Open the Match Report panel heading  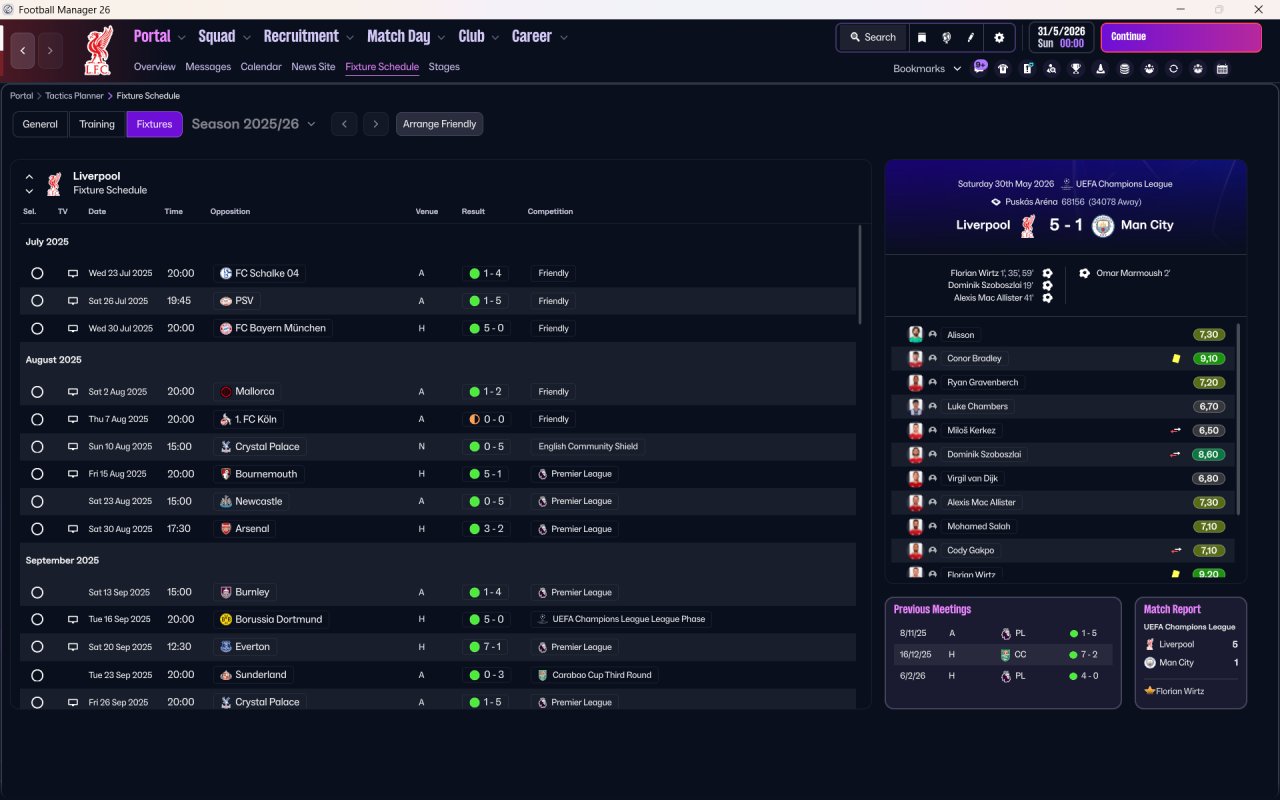pos(1172,609)
